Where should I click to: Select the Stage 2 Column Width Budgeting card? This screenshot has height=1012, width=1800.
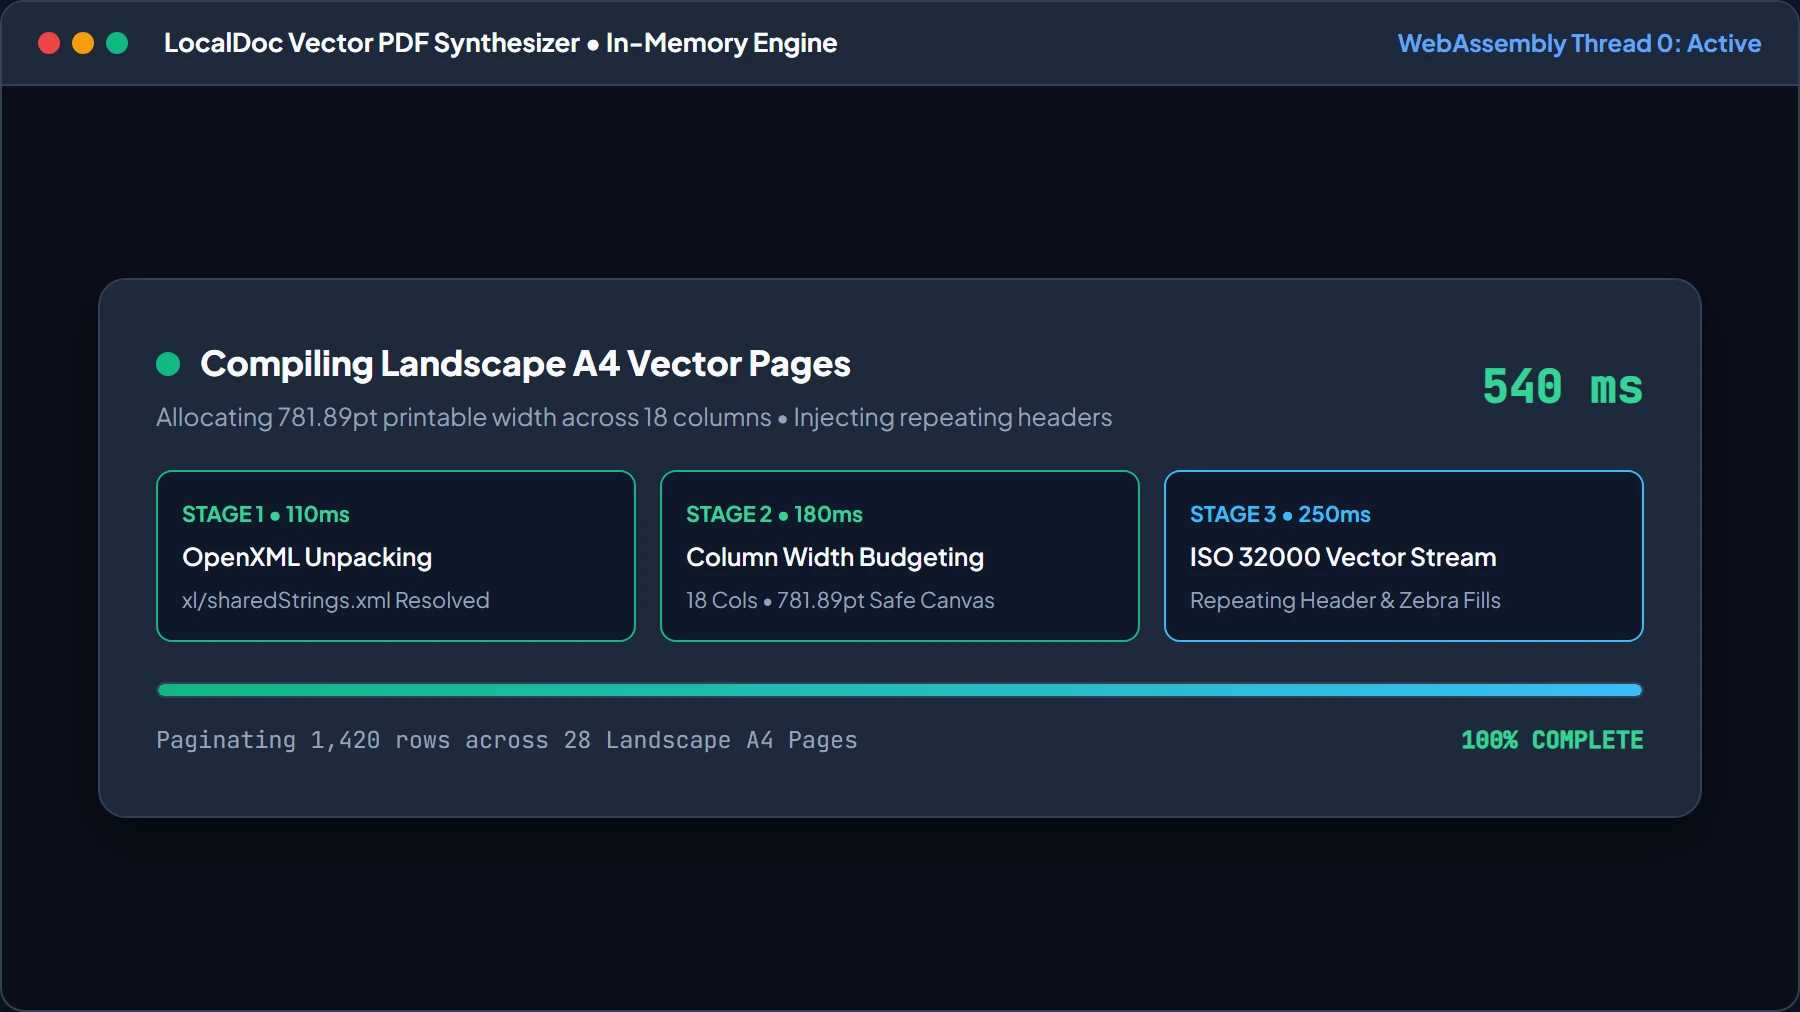pyautogui.click(x=900, y=556)
